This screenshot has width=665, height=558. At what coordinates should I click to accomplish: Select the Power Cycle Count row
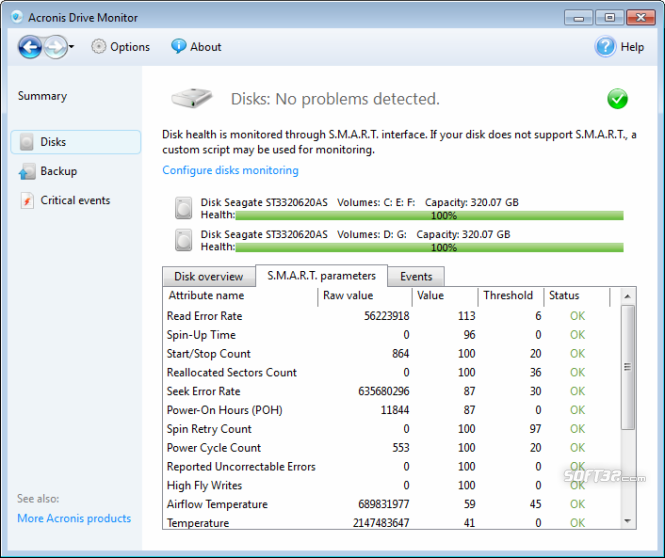click(x=392, y=448)
